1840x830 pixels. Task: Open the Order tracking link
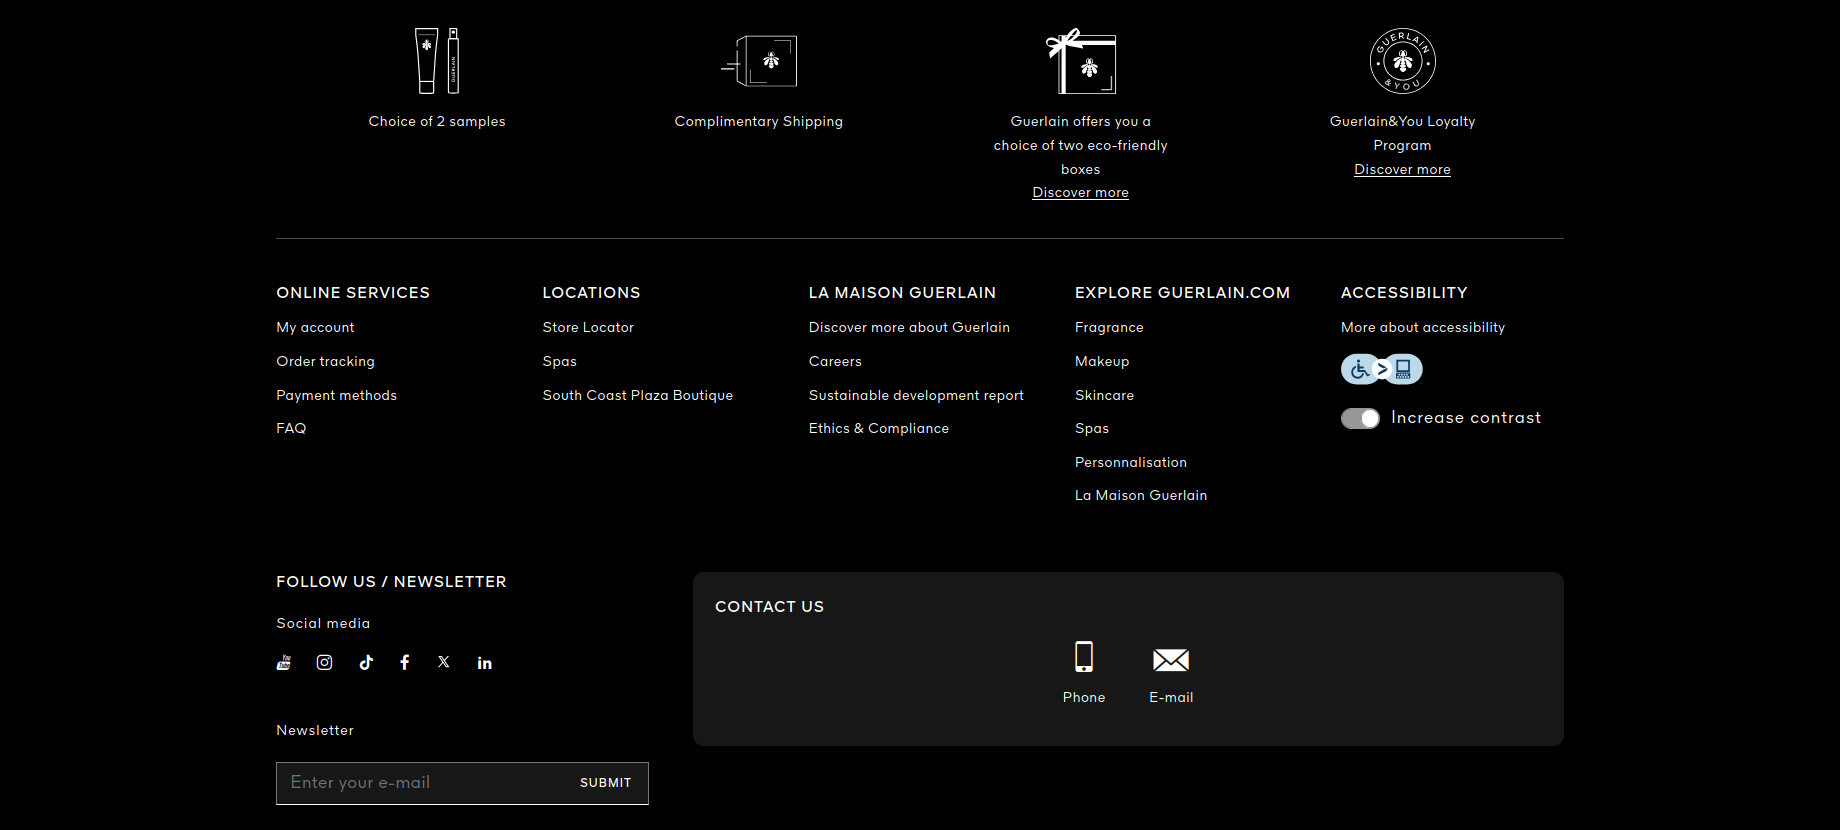pos(325,362)
